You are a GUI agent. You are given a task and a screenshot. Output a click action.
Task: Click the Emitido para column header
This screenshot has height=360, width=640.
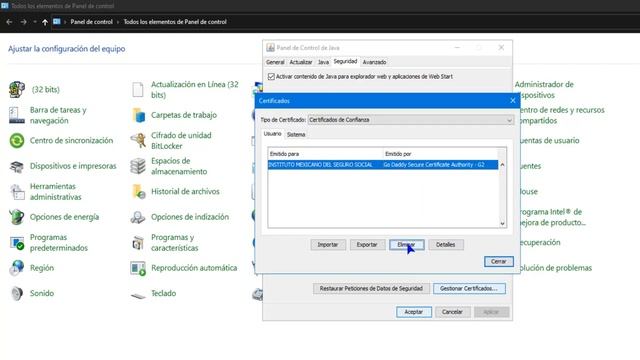pos(325,154)
